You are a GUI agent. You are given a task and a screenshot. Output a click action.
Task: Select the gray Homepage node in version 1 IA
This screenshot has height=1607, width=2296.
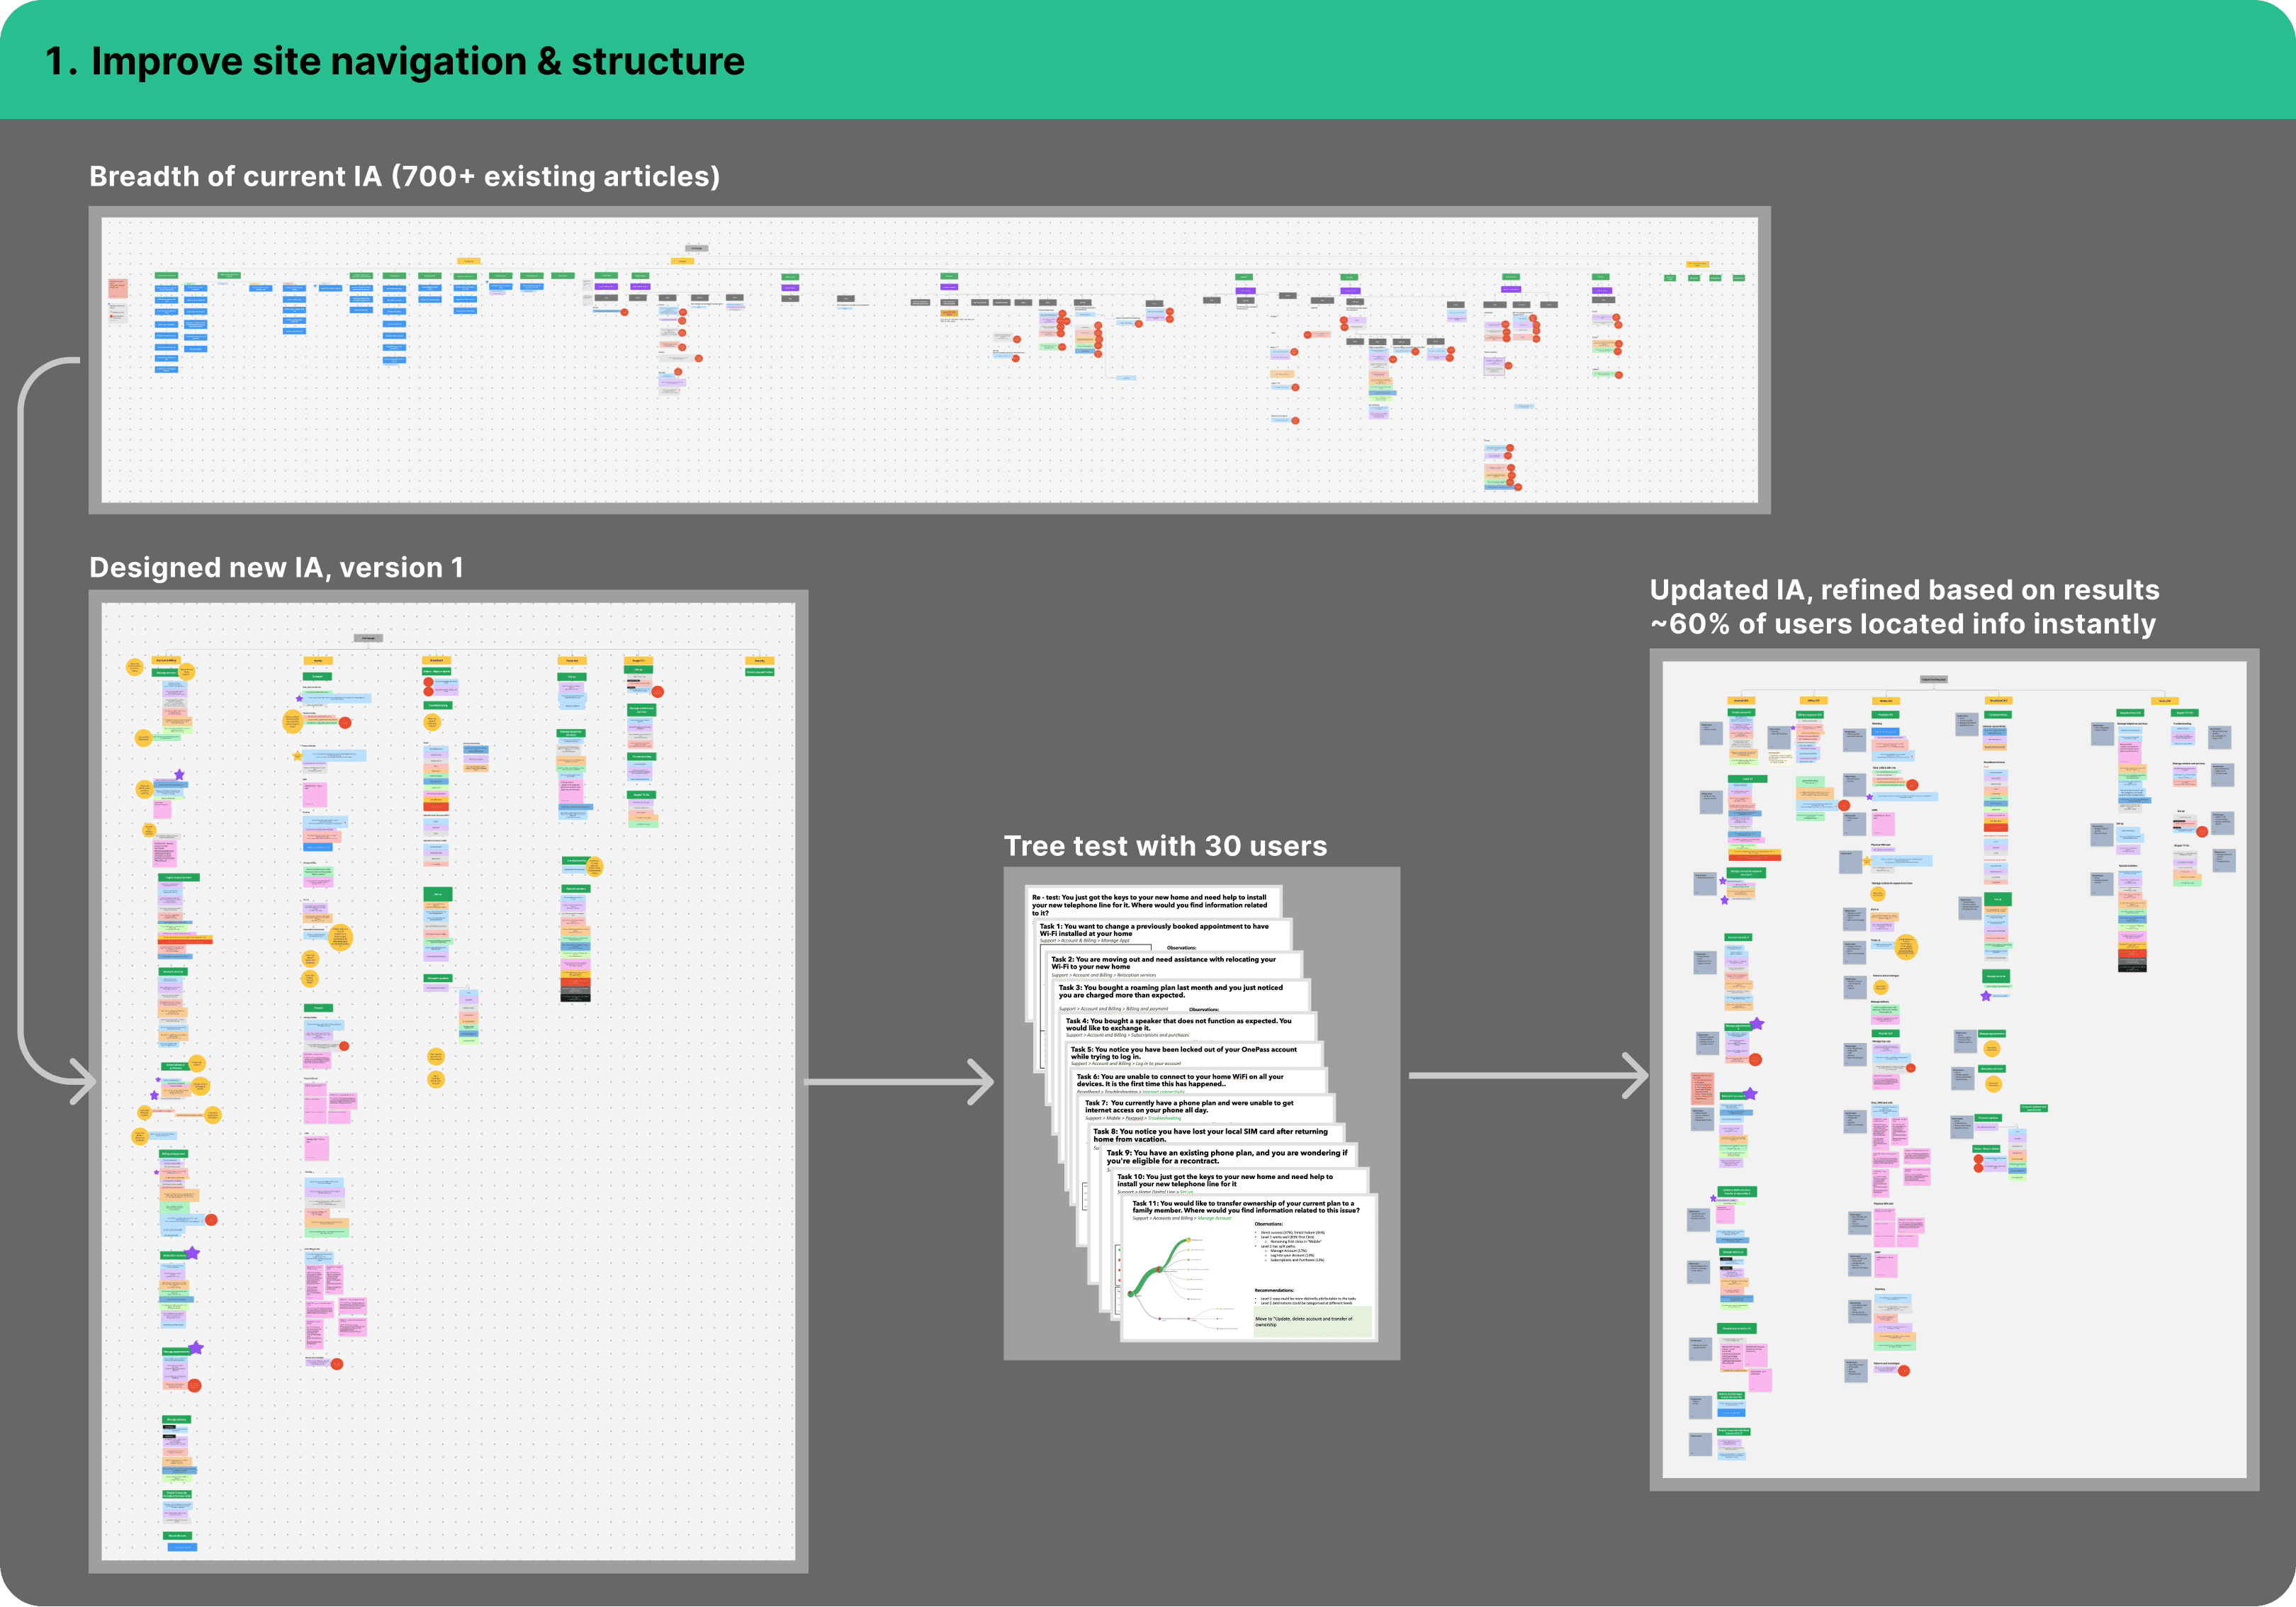coord(368,638)
